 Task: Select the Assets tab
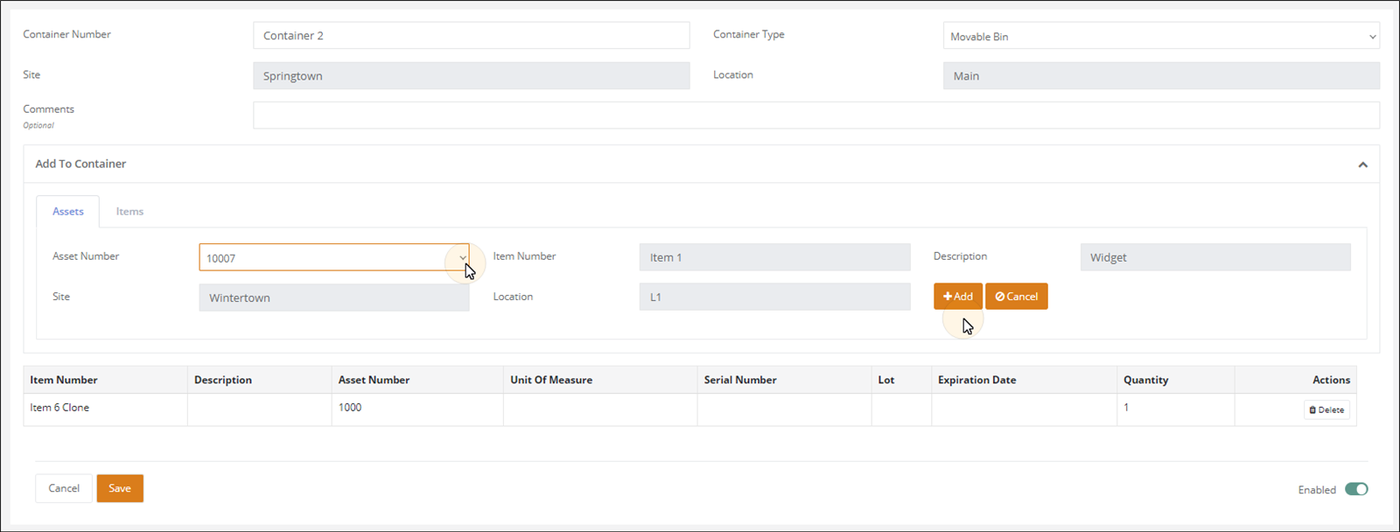coord(68,212)
